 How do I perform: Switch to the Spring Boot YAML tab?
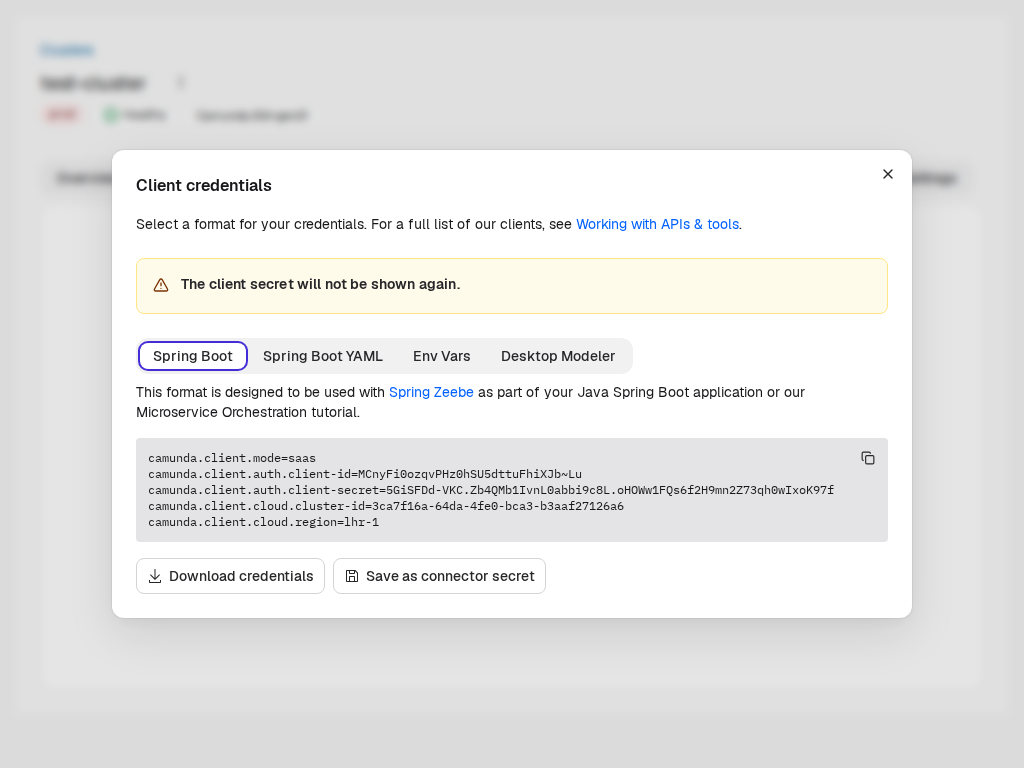point(323,356)
